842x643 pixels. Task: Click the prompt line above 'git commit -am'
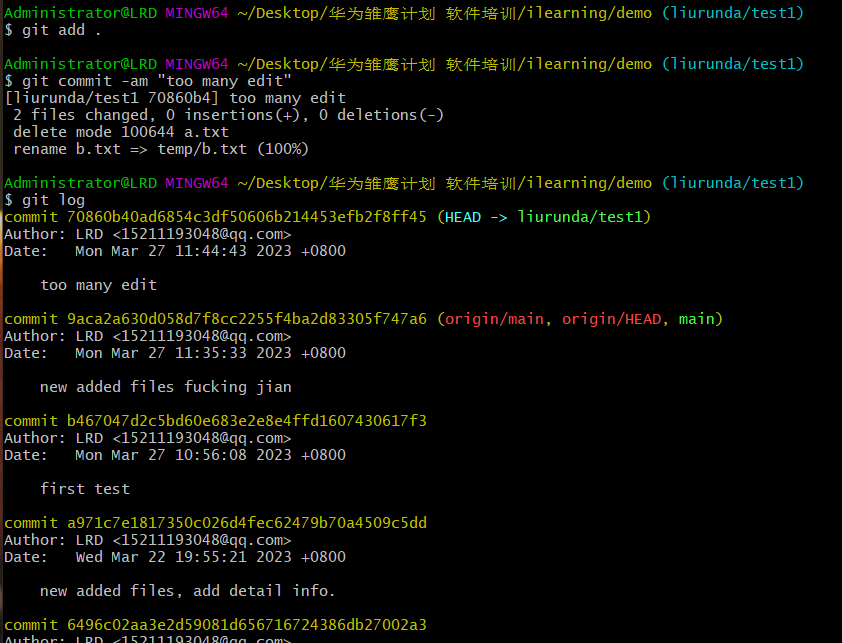coord(404,64)
